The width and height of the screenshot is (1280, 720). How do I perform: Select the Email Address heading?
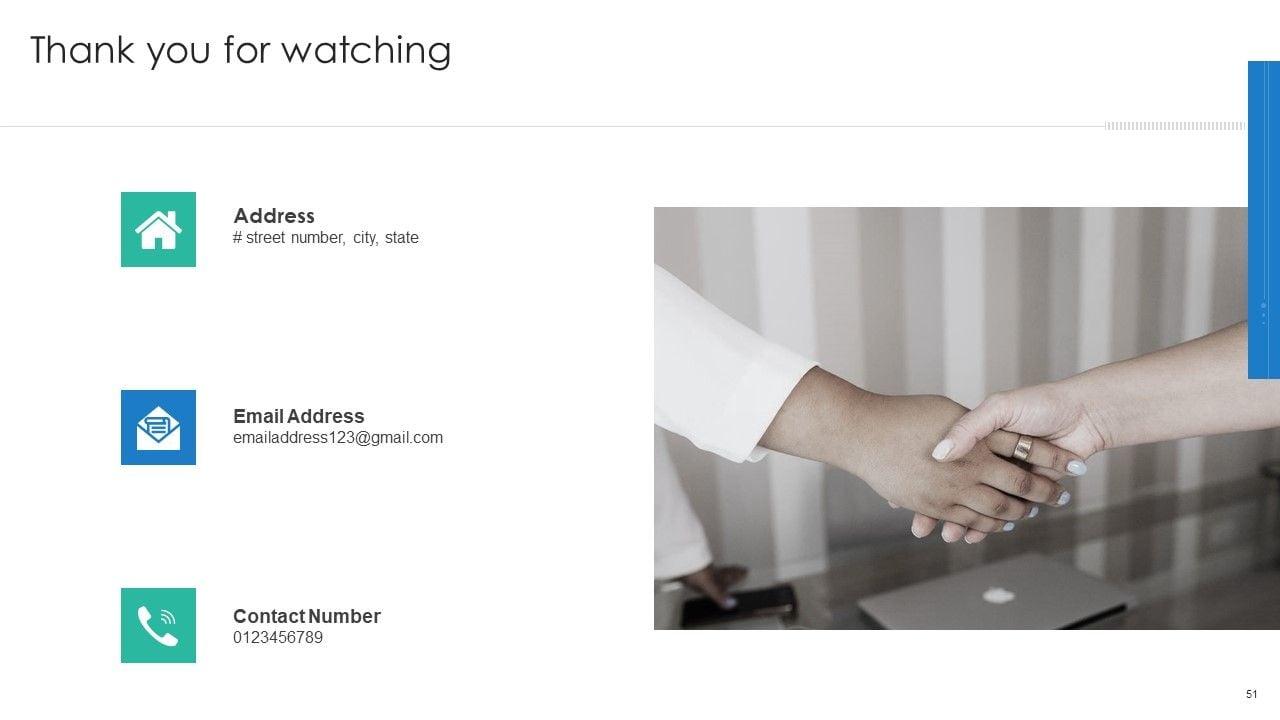[298, 416]
